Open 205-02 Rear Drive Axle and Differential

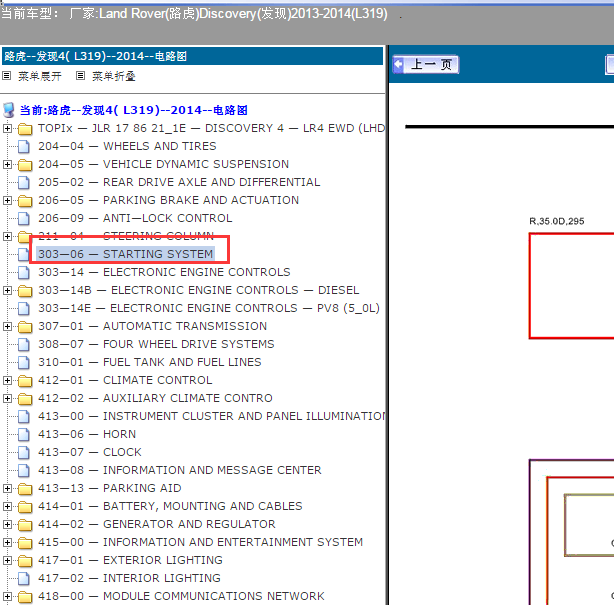click(179, 182)
